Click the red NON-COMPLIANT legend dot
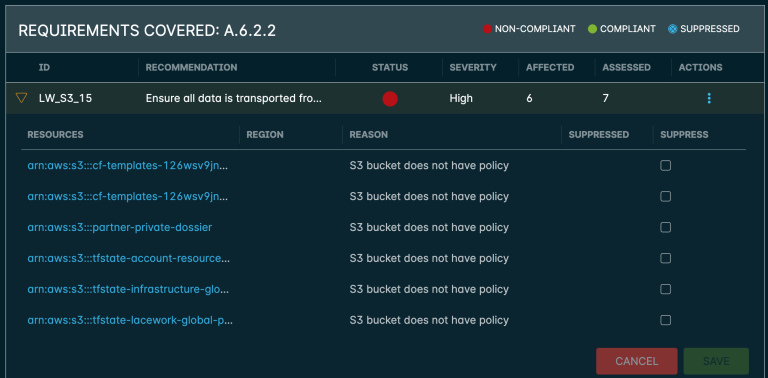Viewport: 768px width, 378px height. (487, 29)
